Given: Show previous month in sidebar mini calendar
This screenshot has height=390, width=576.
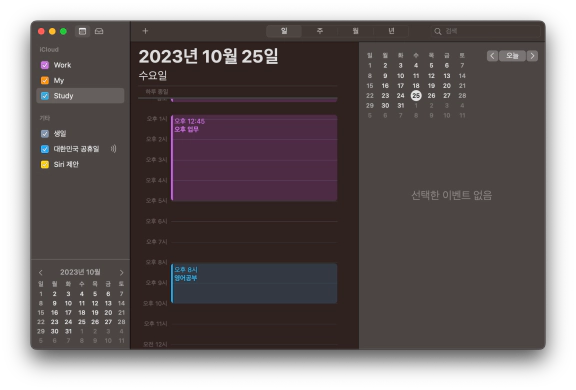Looking at the screenshot, I should (41, 272).
